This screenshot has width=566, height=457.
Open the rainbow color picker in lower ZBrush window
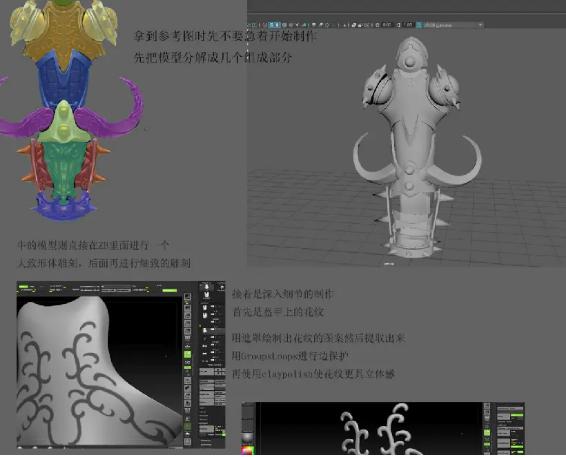[x=248, y=450]
